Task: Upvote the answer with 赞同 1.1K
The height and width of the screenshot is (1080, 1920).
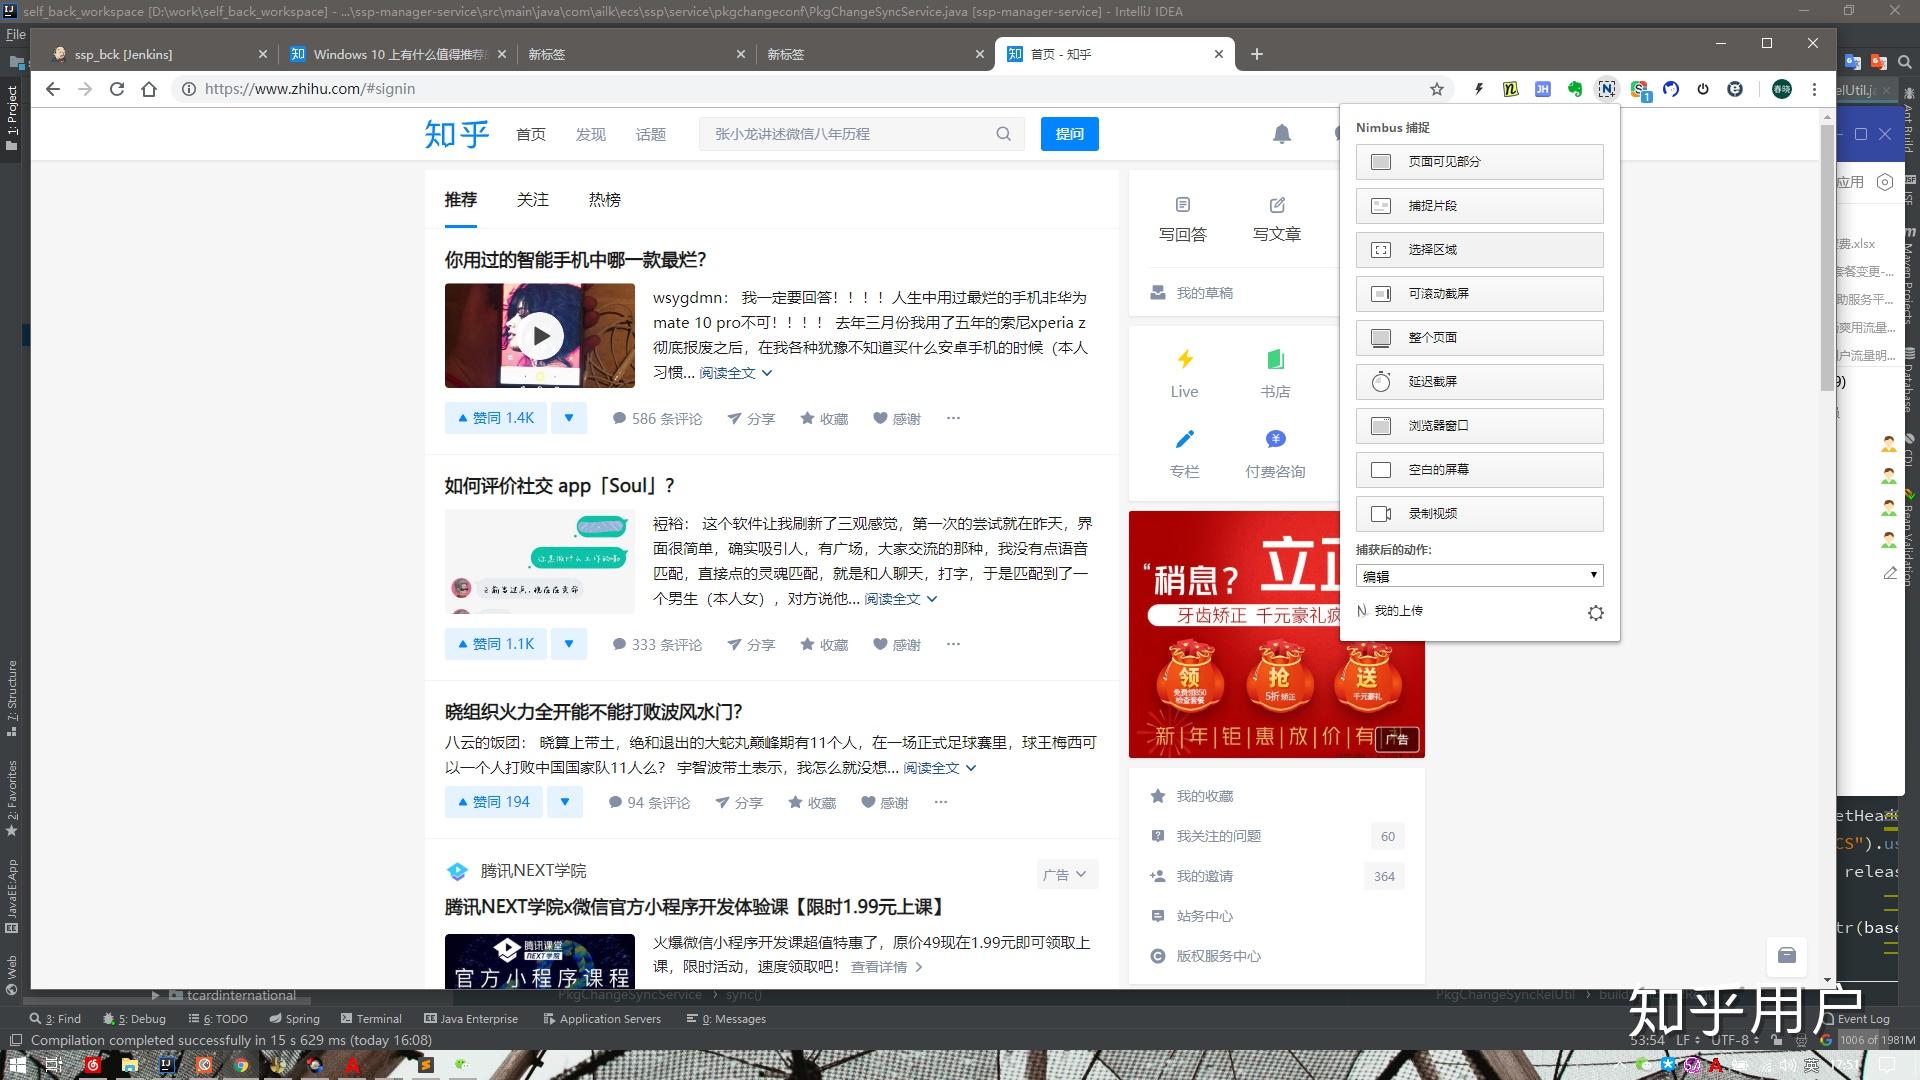Action: coord(496,644)
